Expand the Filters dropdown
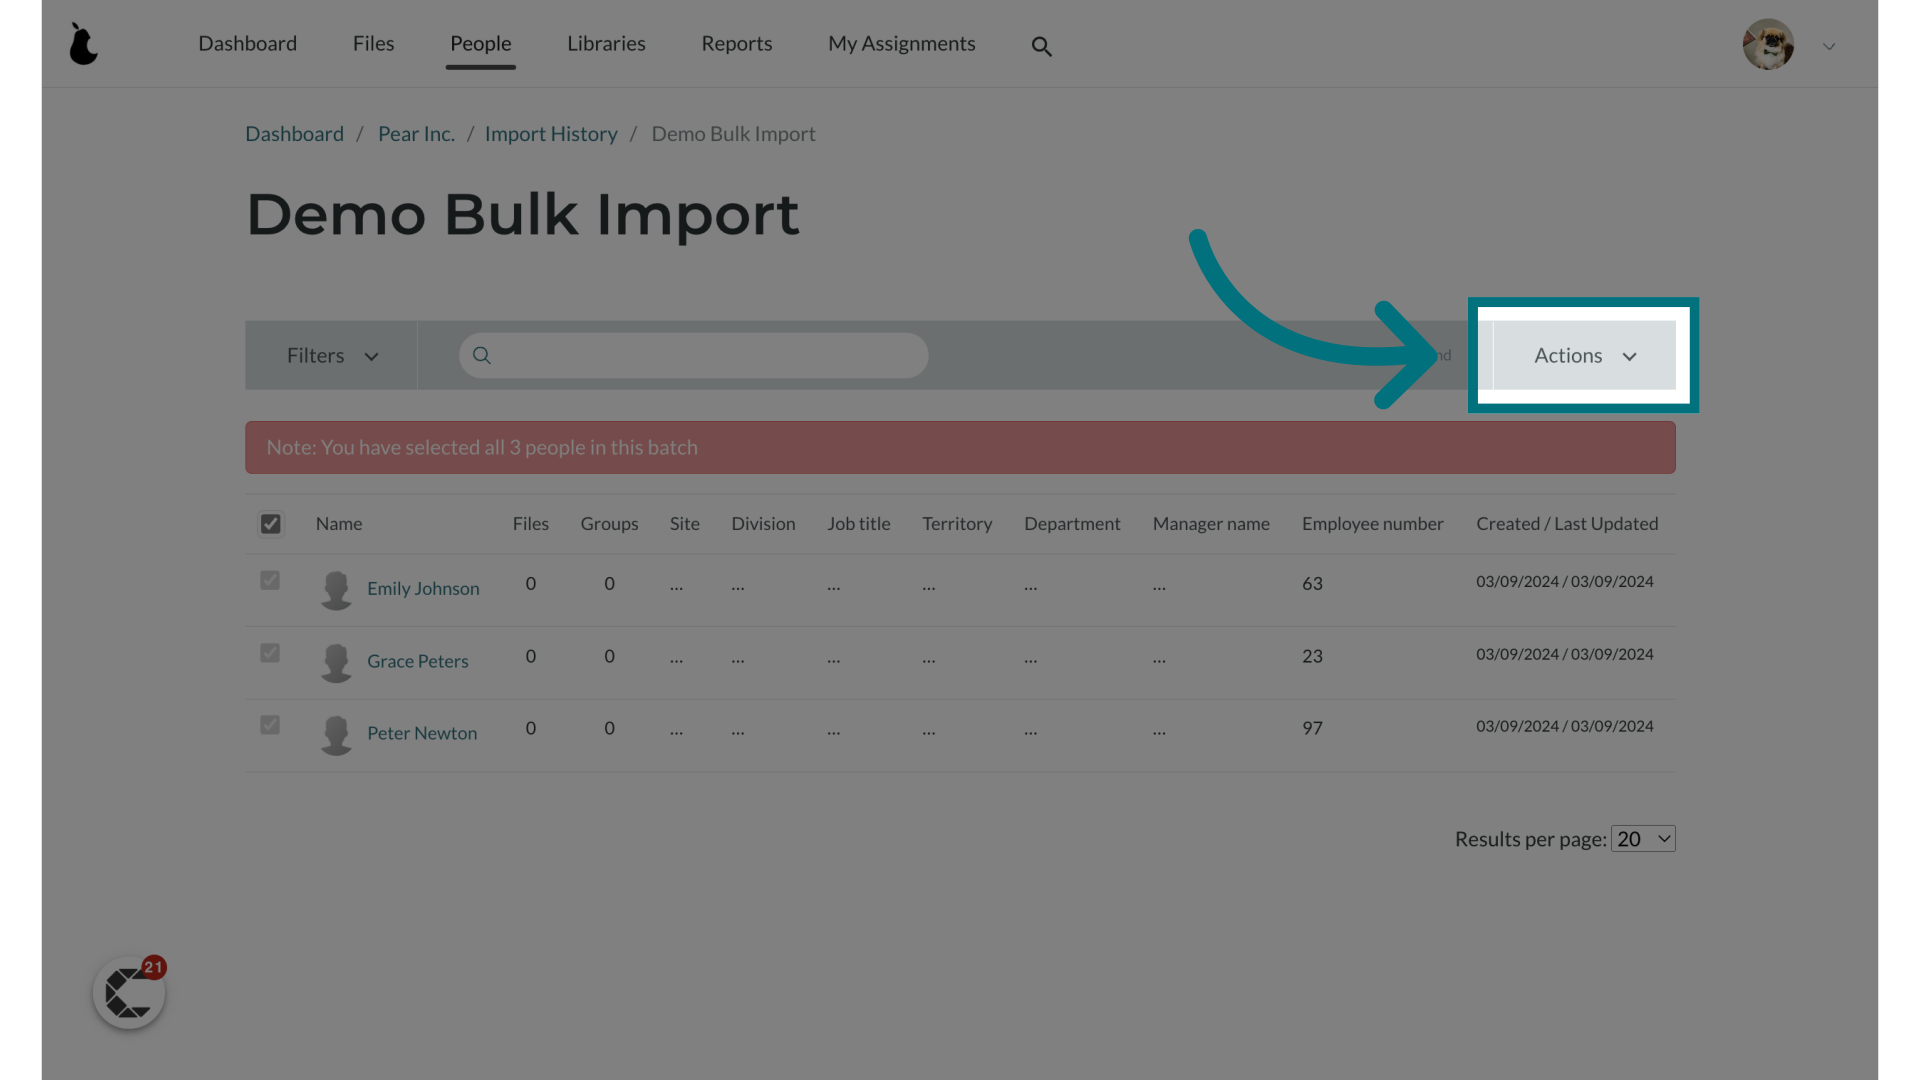 (331, 355)
